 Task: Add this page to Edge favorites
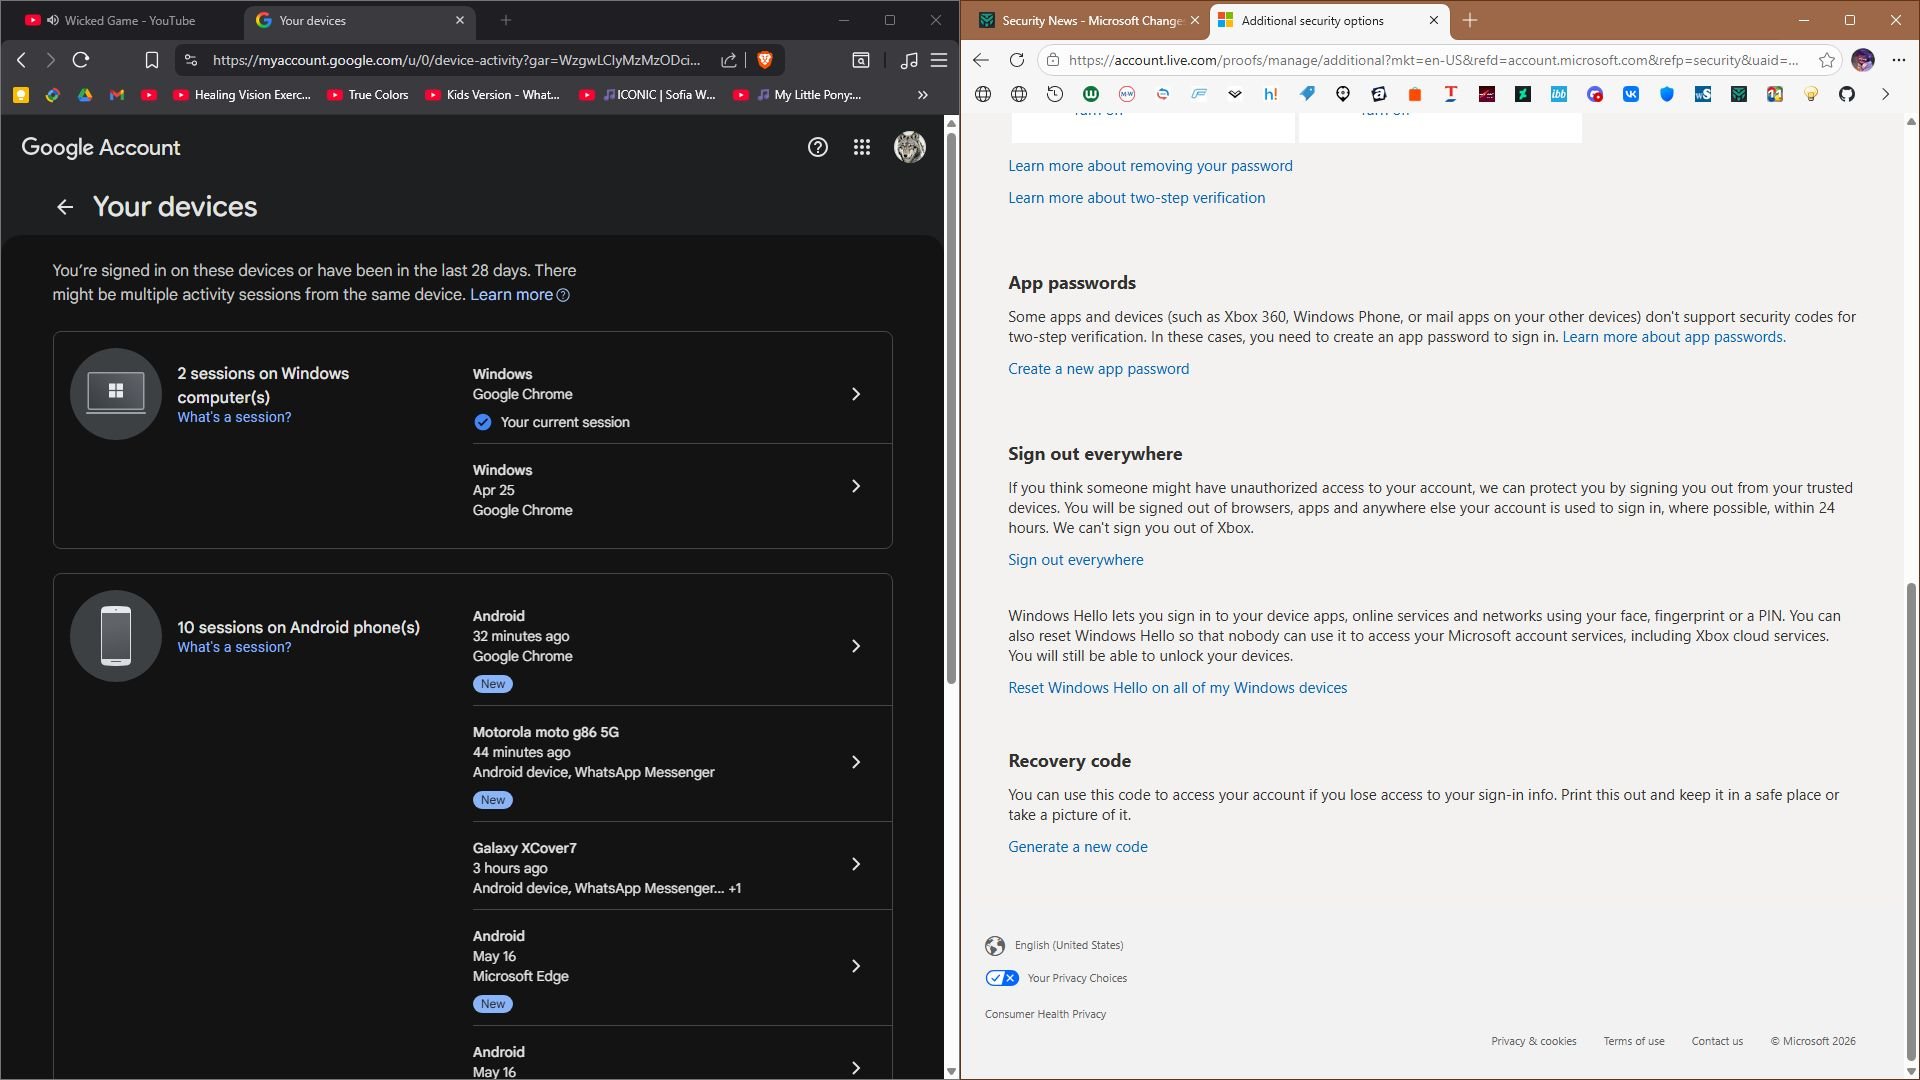coord(1827,60)
